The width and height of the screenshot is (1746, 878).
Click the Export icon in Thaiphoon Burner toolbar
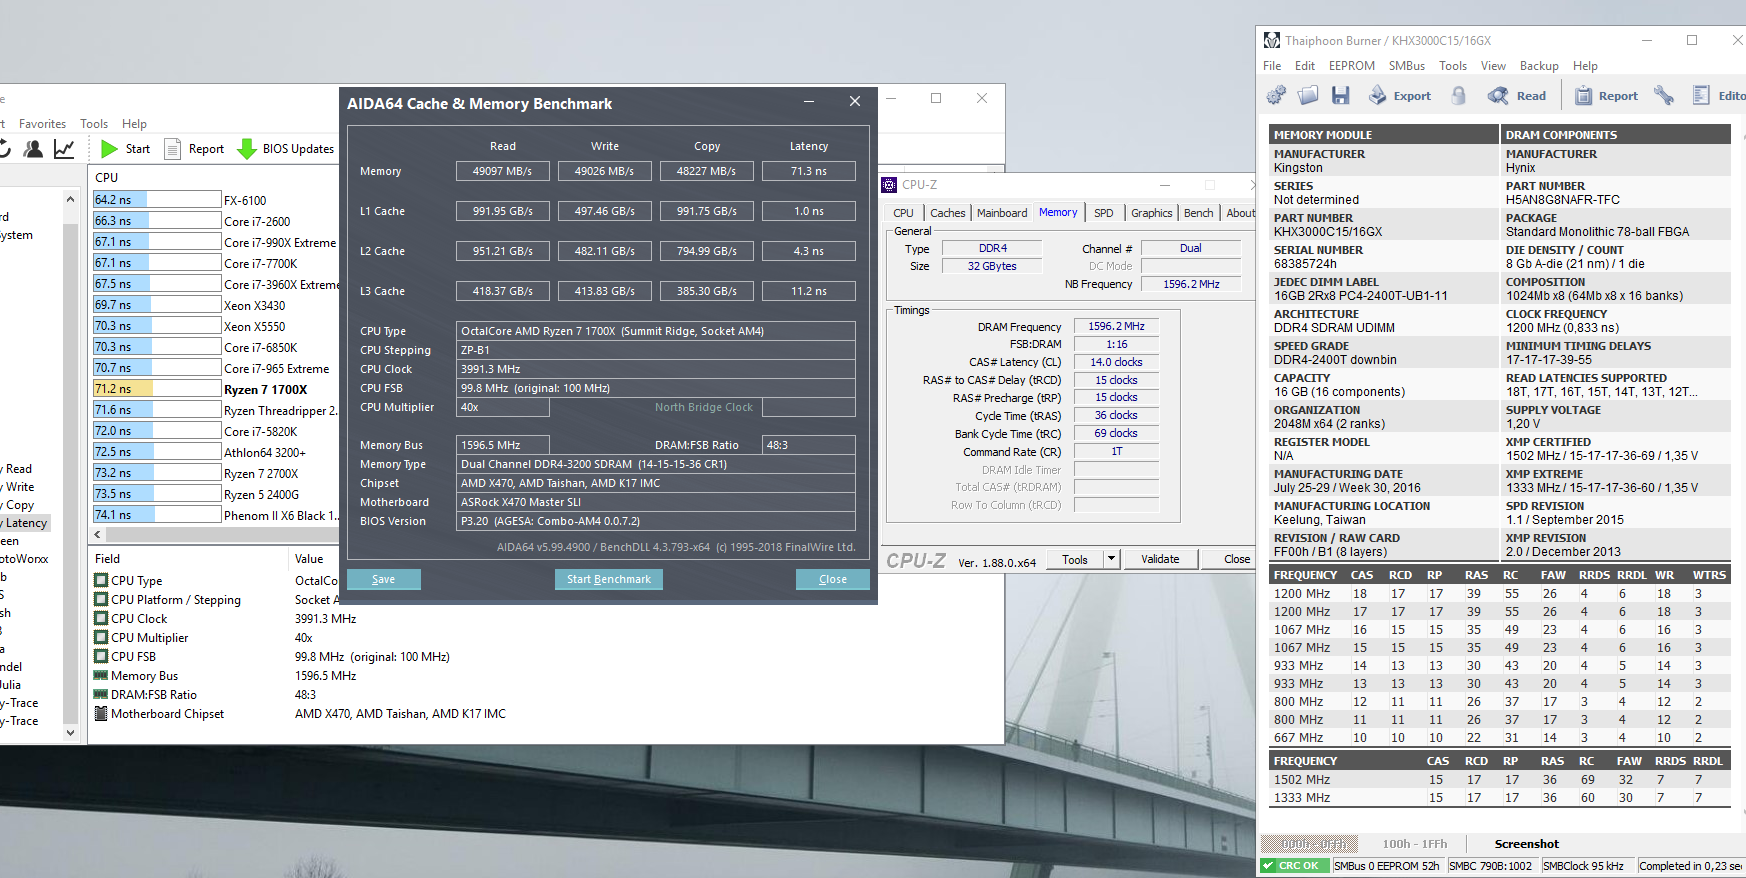(x=1378, y=95)
